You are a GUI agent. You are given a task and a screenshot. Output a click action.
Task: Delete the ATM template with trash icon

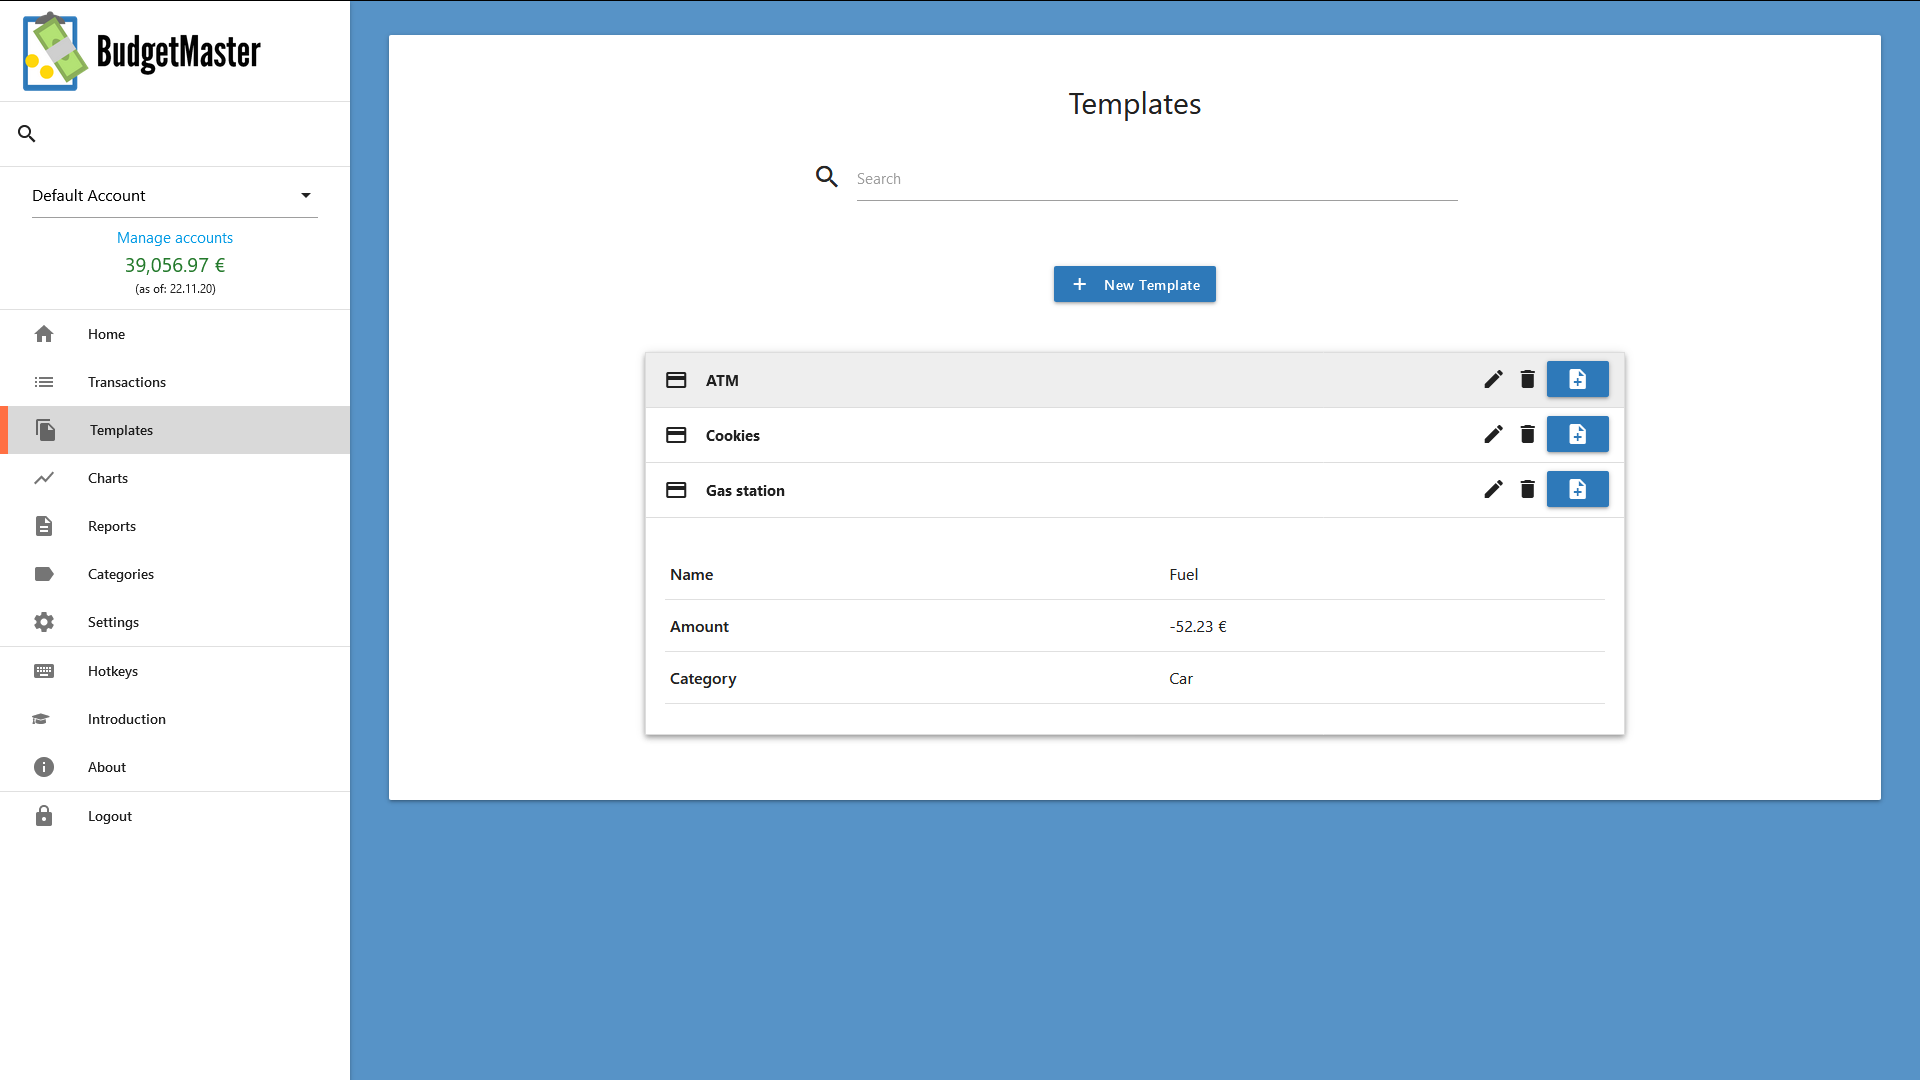pyautogui.click(x=1527, y=379)
